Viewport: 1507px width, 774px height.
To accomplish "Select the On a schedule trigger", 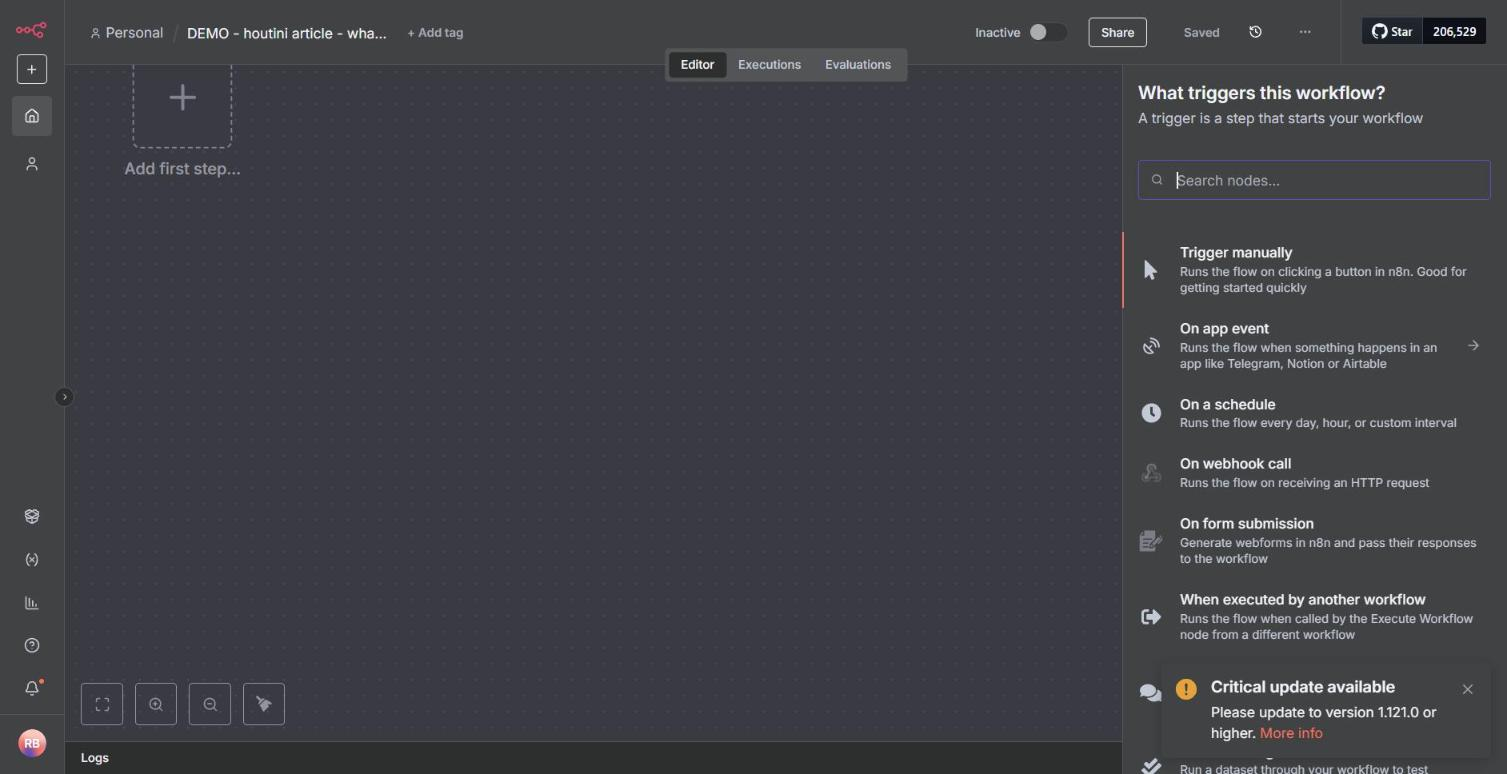I will pyautogui.click(x=1314, y=413).
